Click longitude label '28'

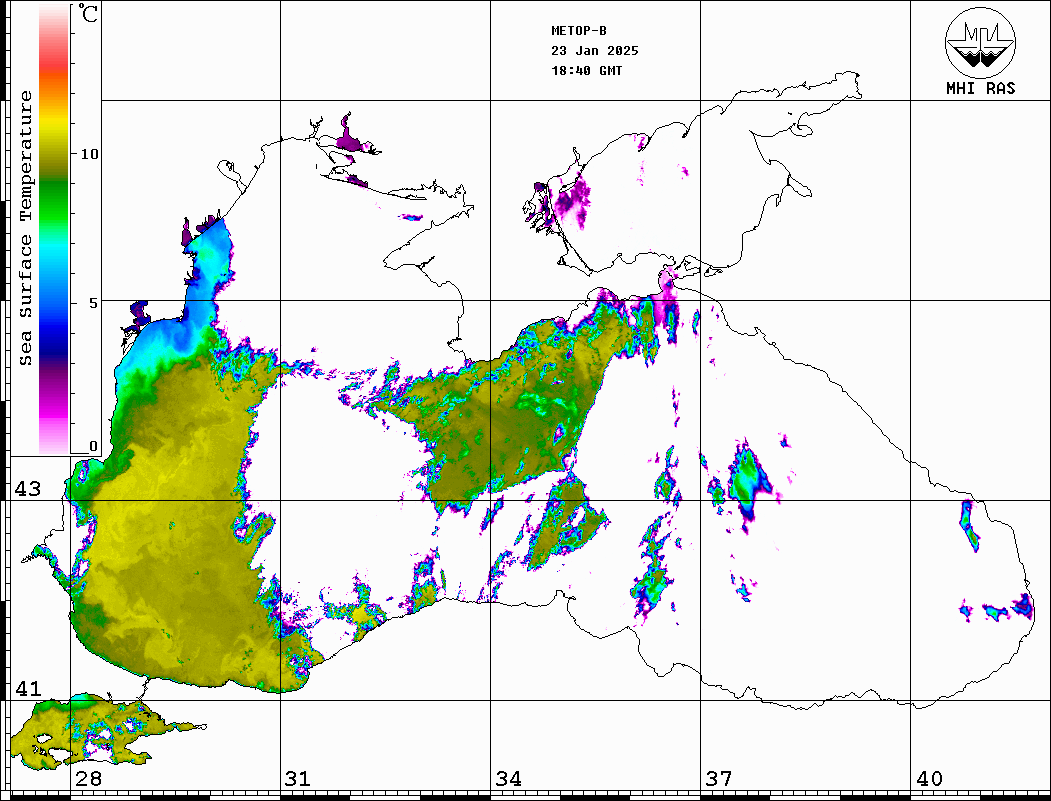88,779
